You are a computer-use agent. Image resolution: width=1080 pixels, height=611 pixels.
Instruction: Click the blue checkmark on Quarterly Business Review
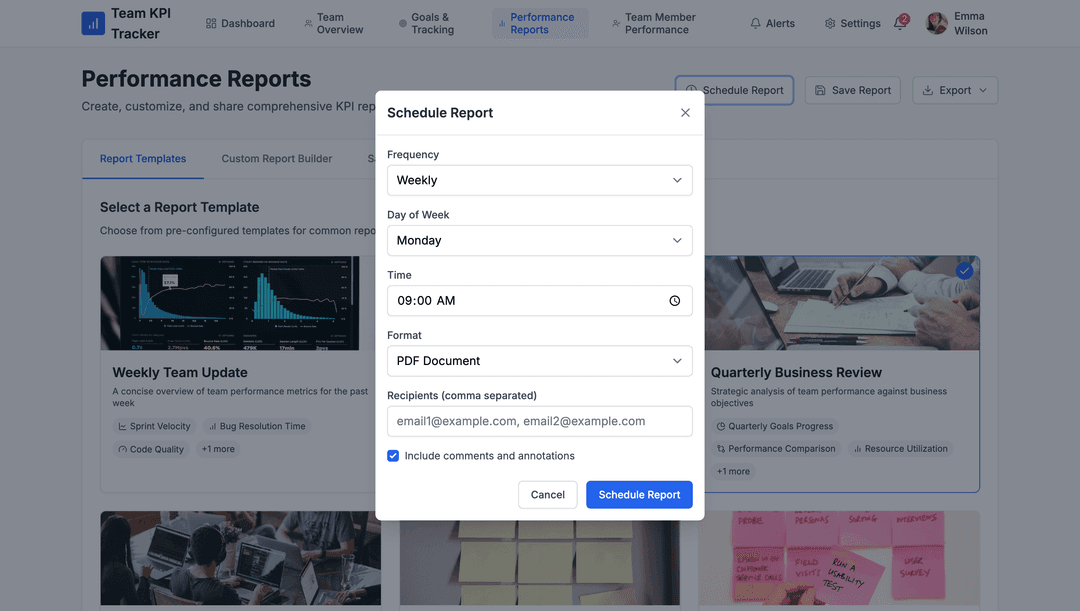pos(964,269)
